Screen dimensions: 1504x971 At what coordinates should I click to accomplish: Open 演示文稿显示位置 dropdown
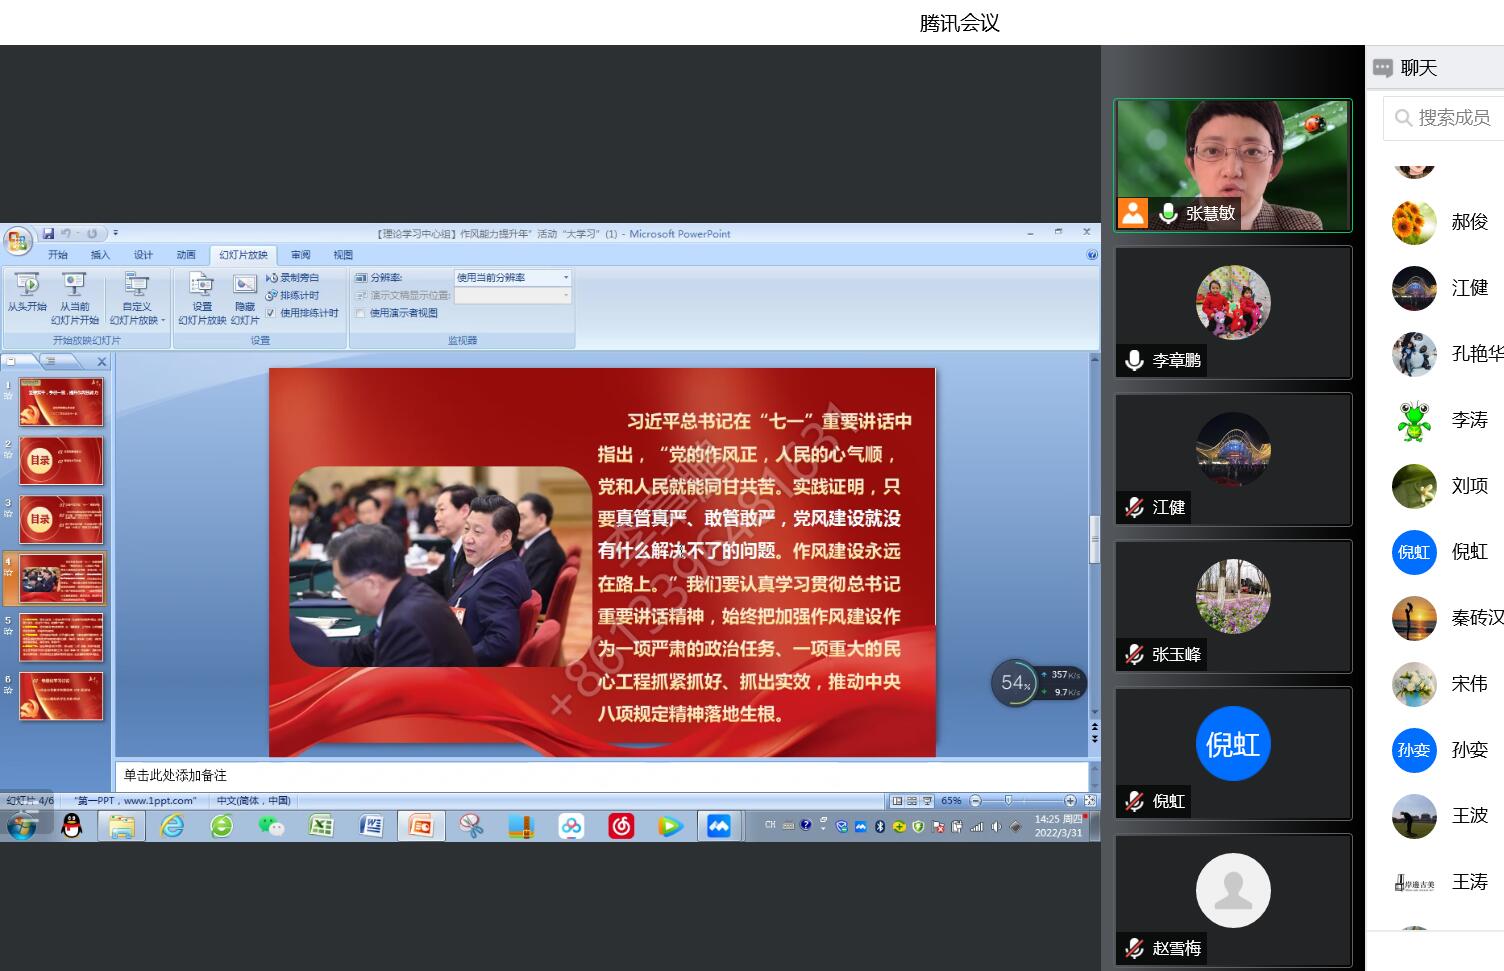(513, 295)
